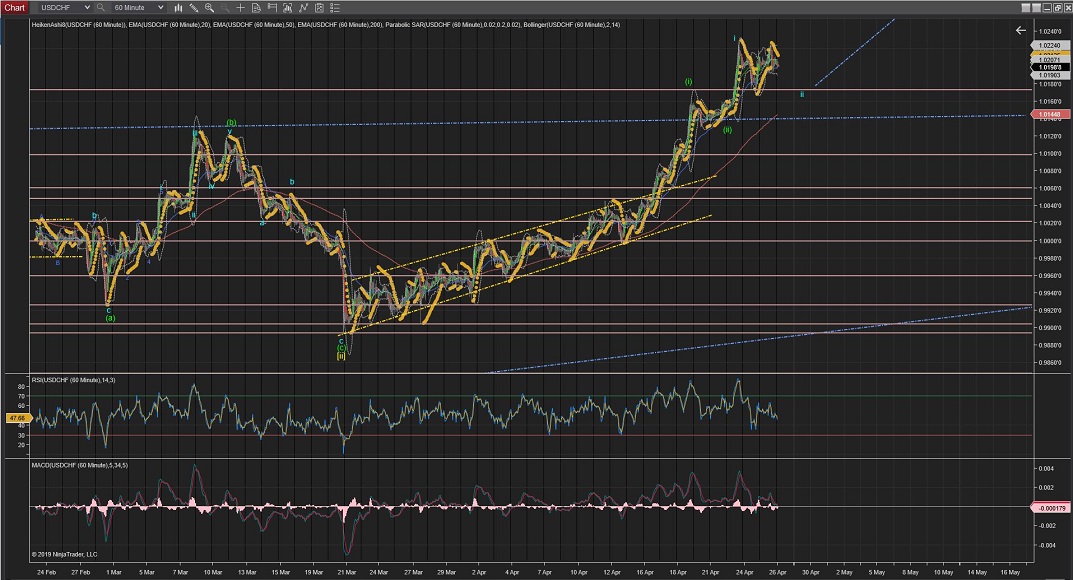The image size is (1073, 580).
Task: Select the HeikenAshi indicator label text
Action: [79, 25]
